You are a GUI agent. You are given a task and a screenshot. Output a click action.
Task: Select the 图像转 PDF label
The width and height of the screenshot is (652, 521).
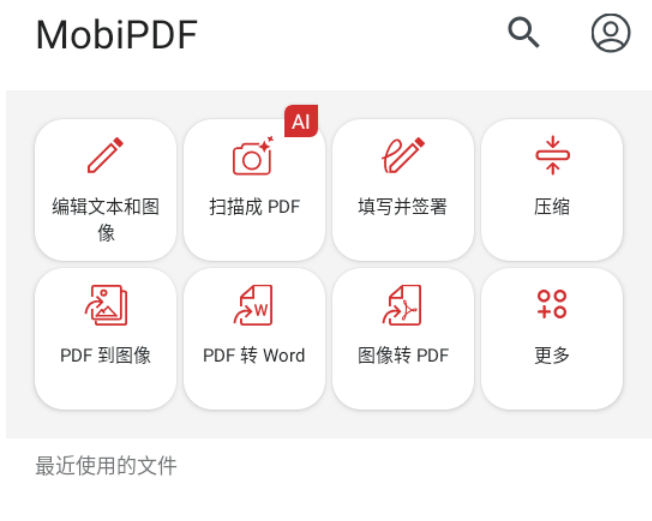click(x=403, y=356)
